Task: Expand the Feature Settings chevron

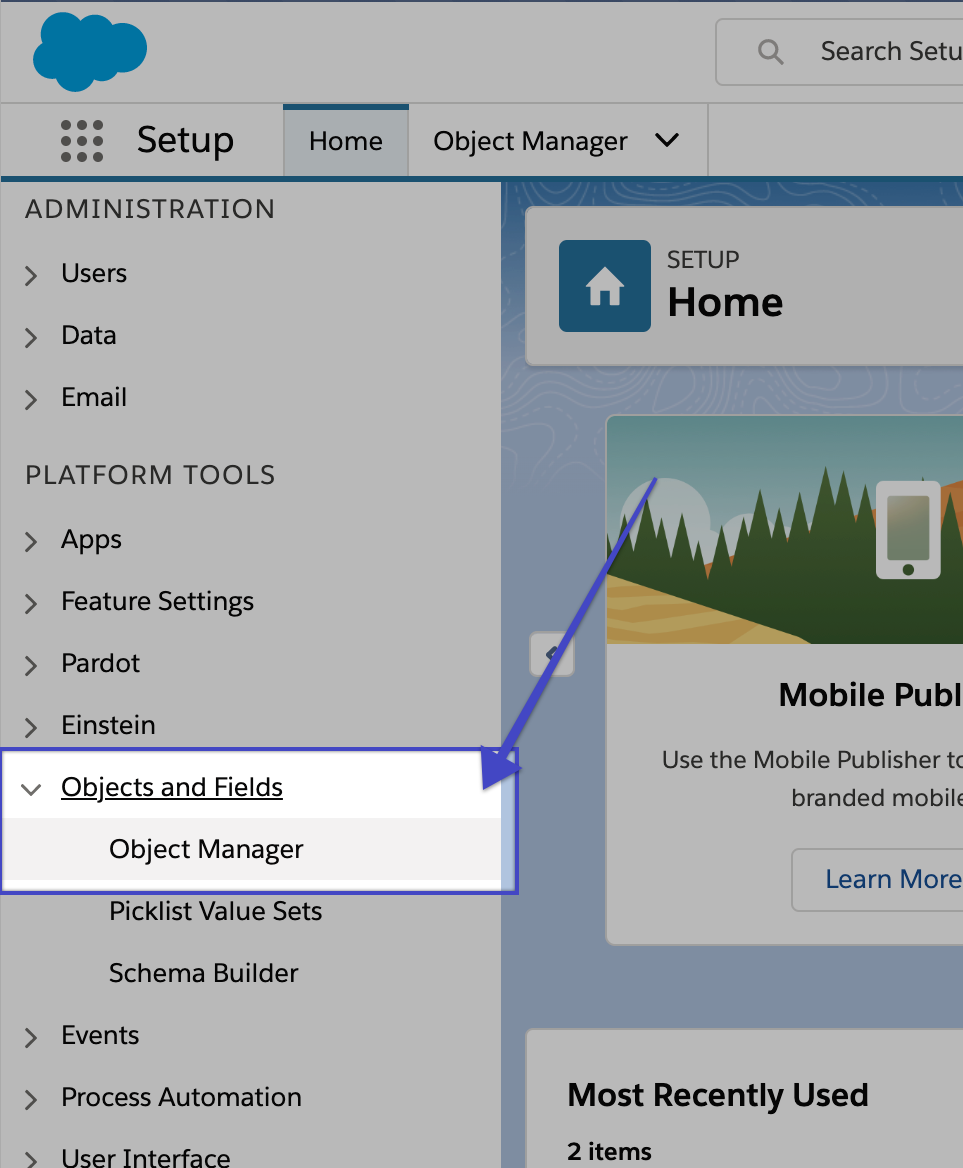Action: pyautogui.click(x=31, y=603)
